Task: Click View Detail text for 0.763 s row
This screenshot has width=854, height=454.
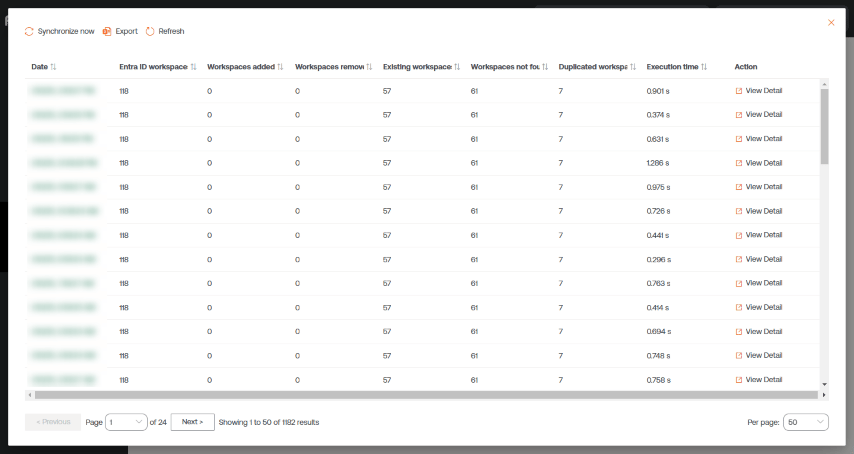Action: (764, 283)
